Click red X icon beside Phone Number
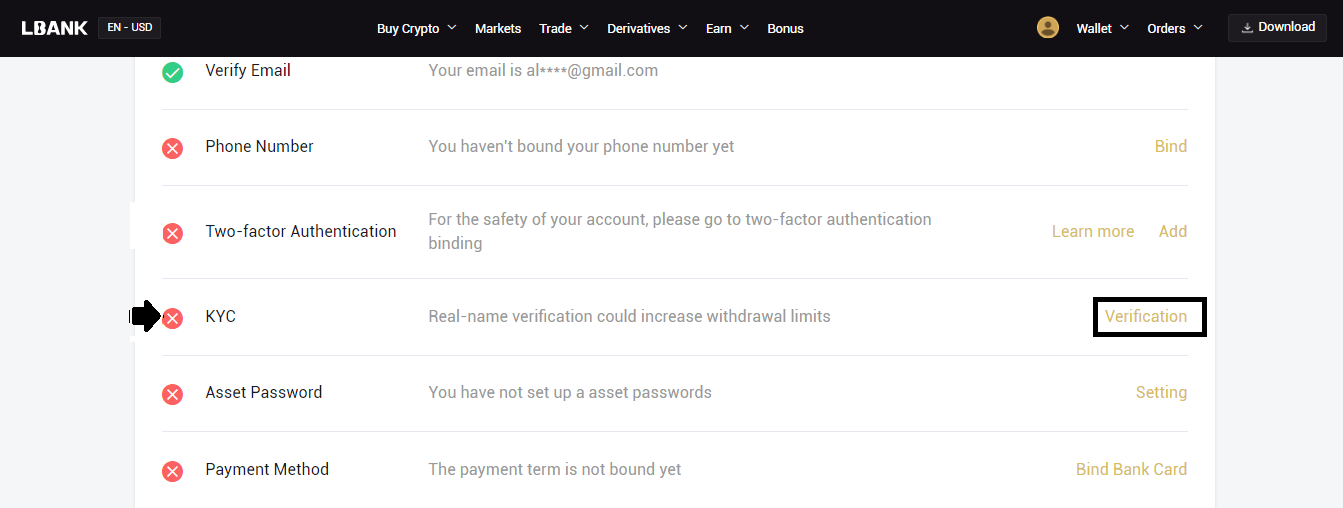 click(173, 148)
